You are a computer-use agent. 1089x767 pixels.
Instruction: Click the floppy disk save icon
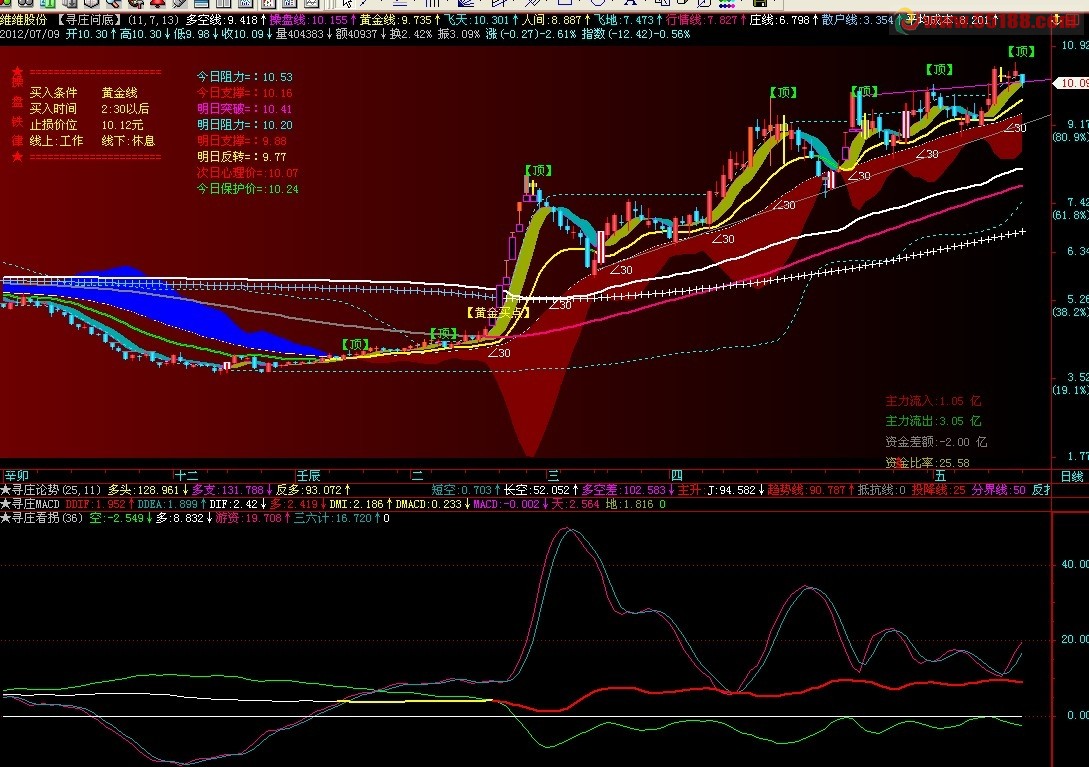pyautogui.click(x=759, y=3)
